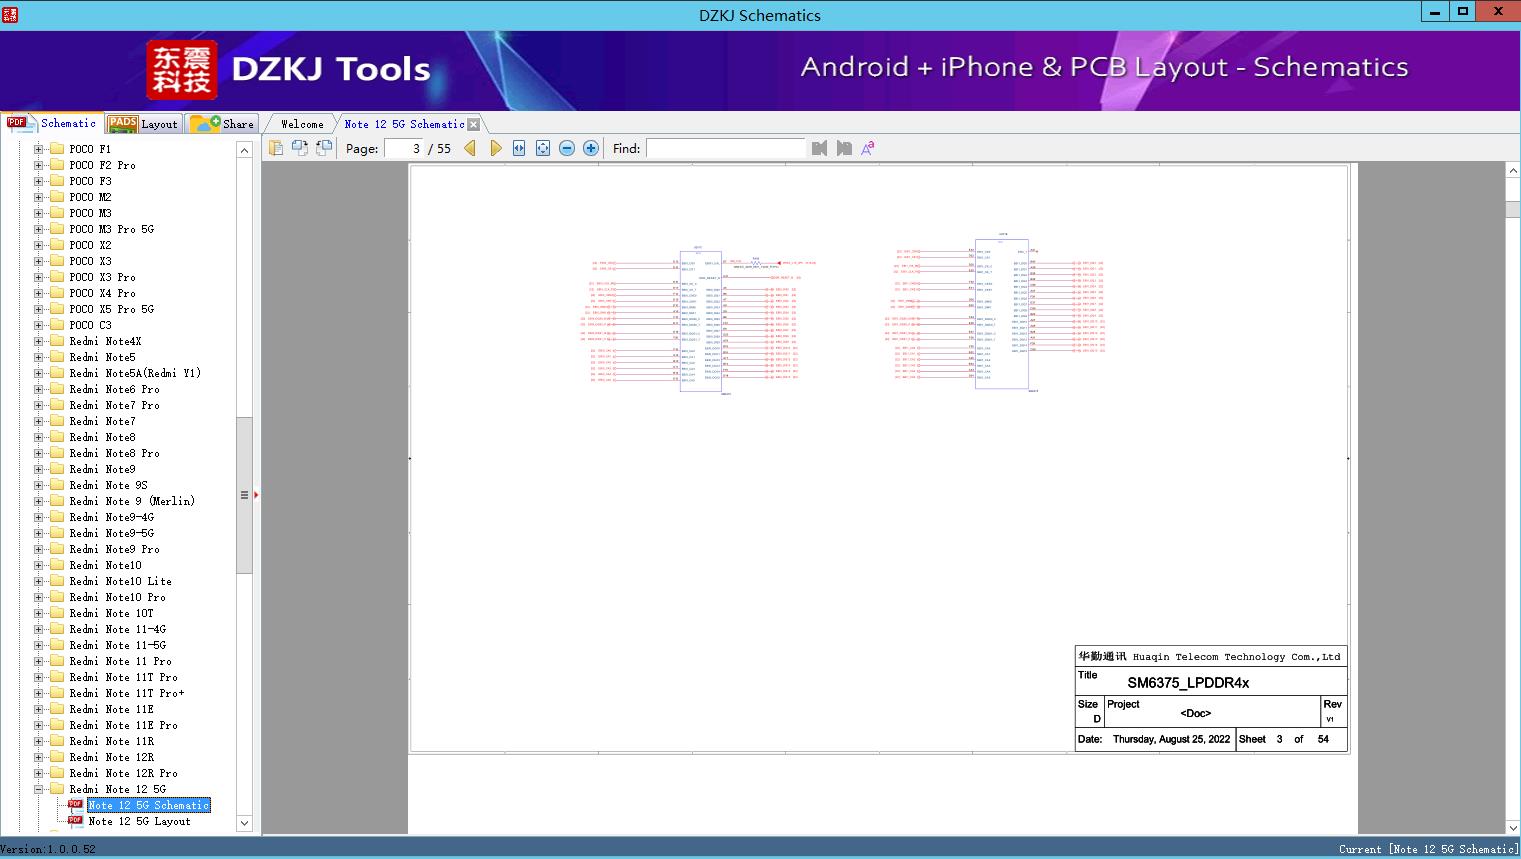Image resolution: width=1521 pixels, height=859 pixels.
Task: Expand the Redmi Note 11 Pro node
Action: click(39, 661)
